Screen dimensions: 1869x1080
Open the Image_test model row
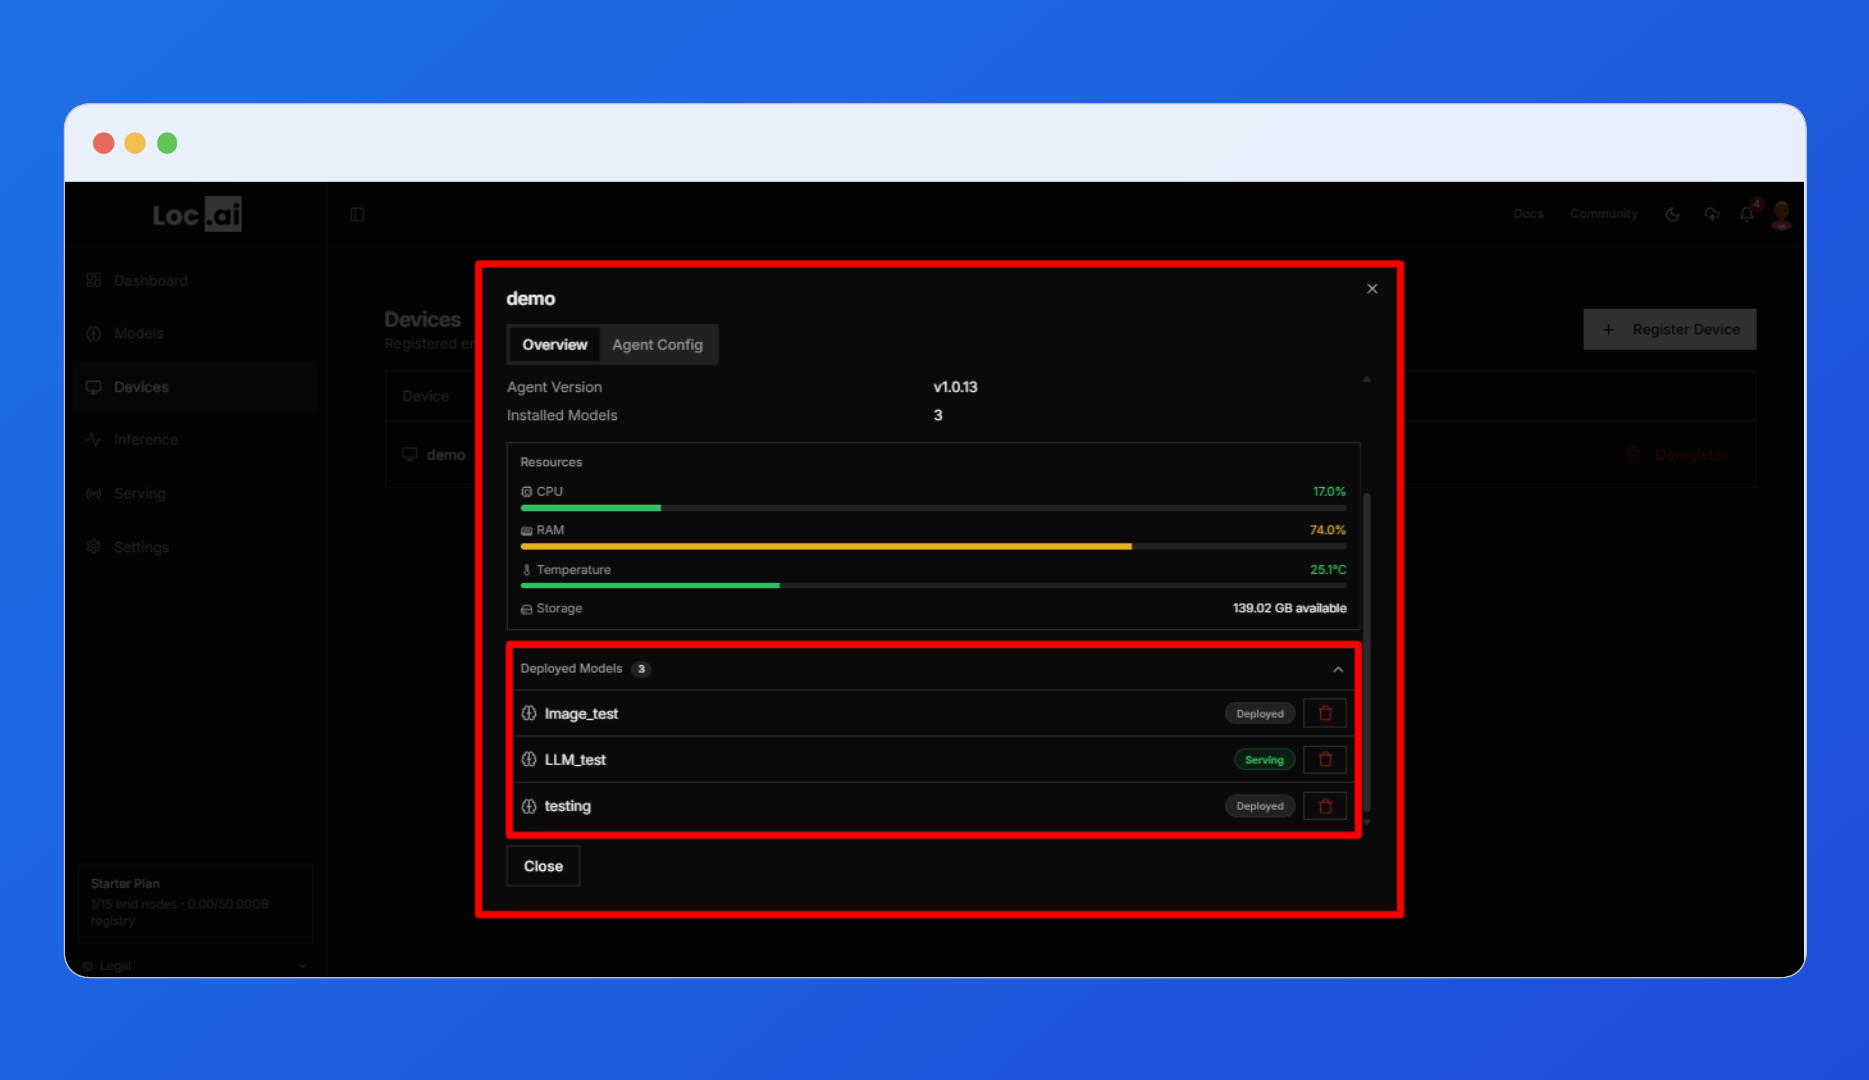[933, 713]
